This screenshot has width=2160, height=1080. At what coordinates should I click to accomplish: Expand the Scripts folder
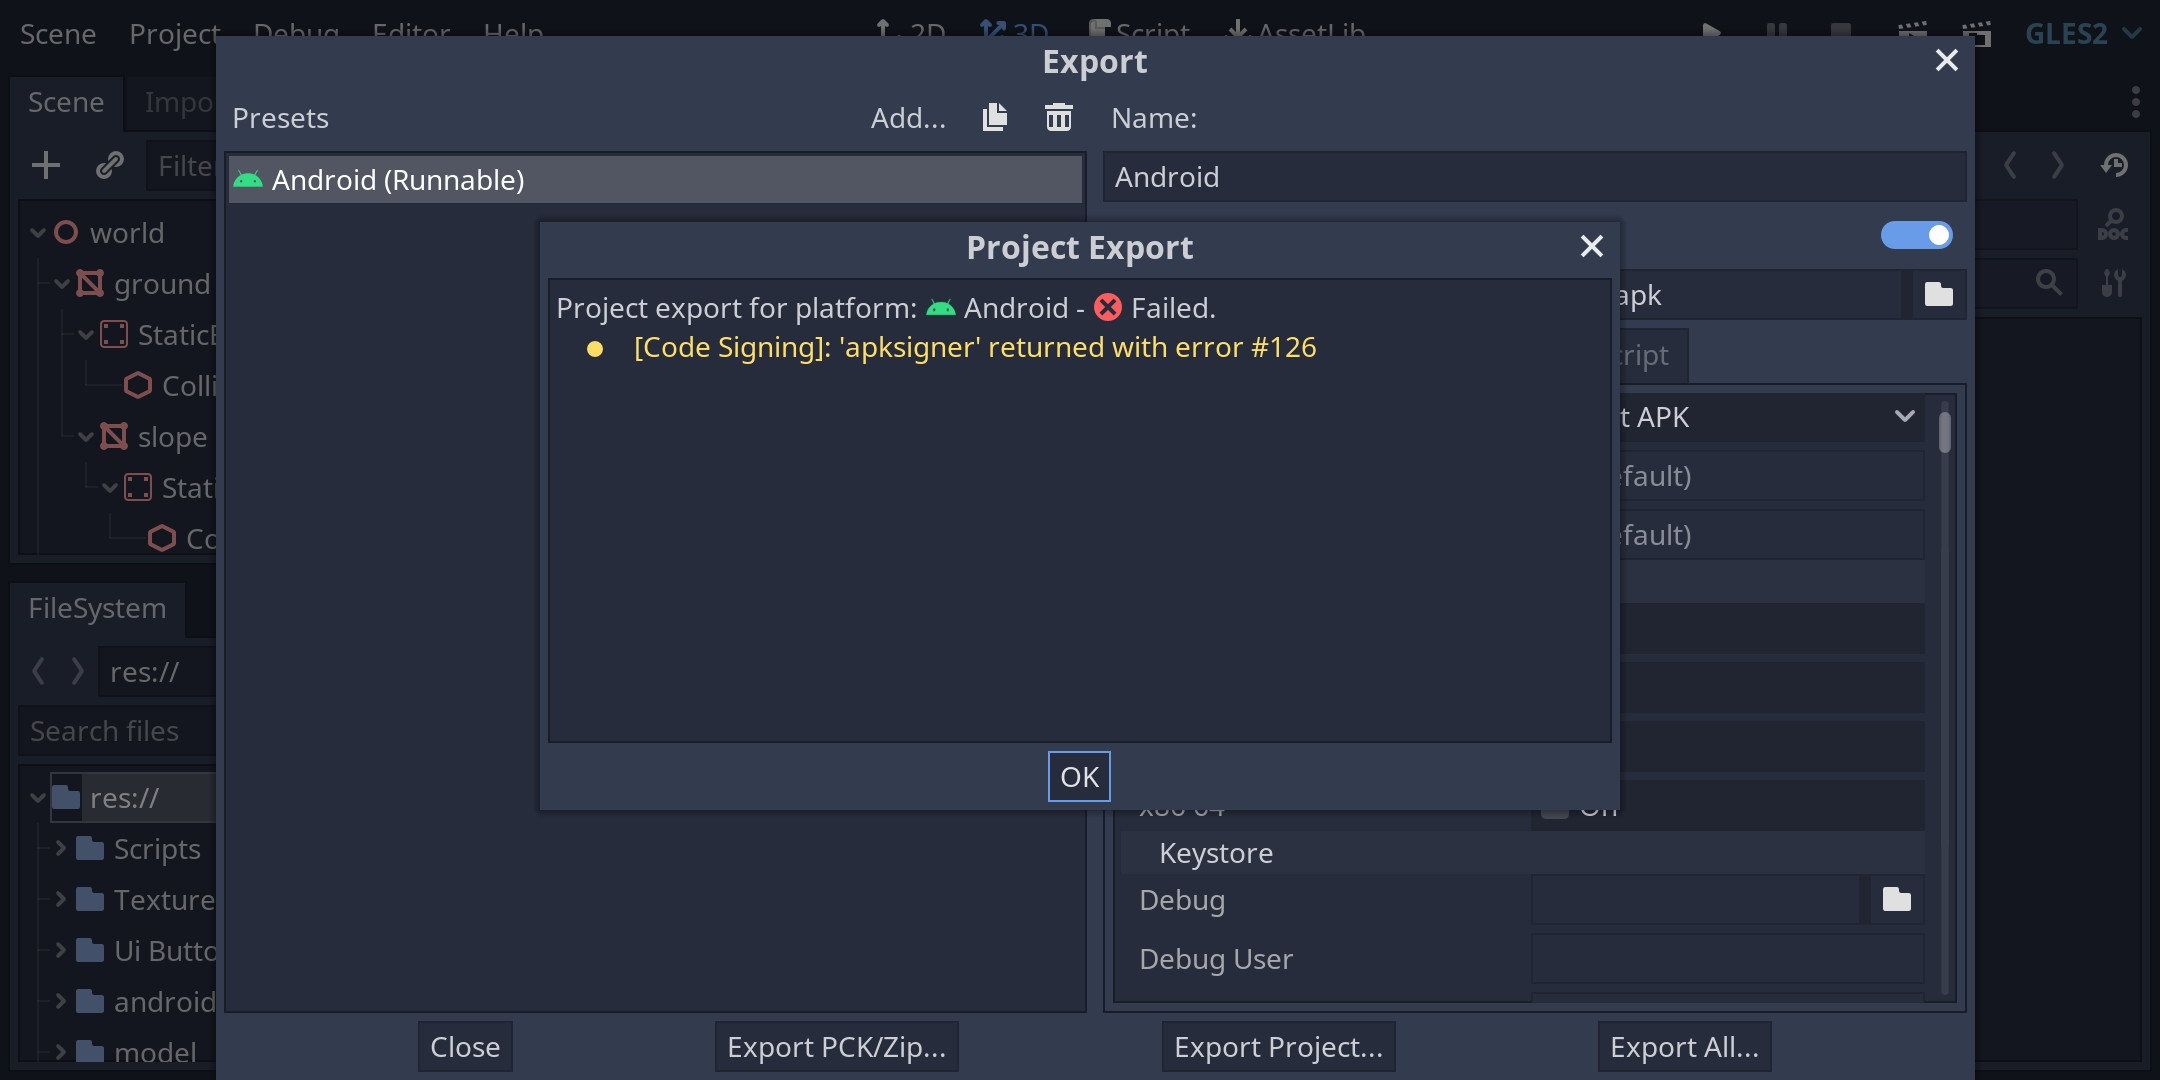pos(60,849)
